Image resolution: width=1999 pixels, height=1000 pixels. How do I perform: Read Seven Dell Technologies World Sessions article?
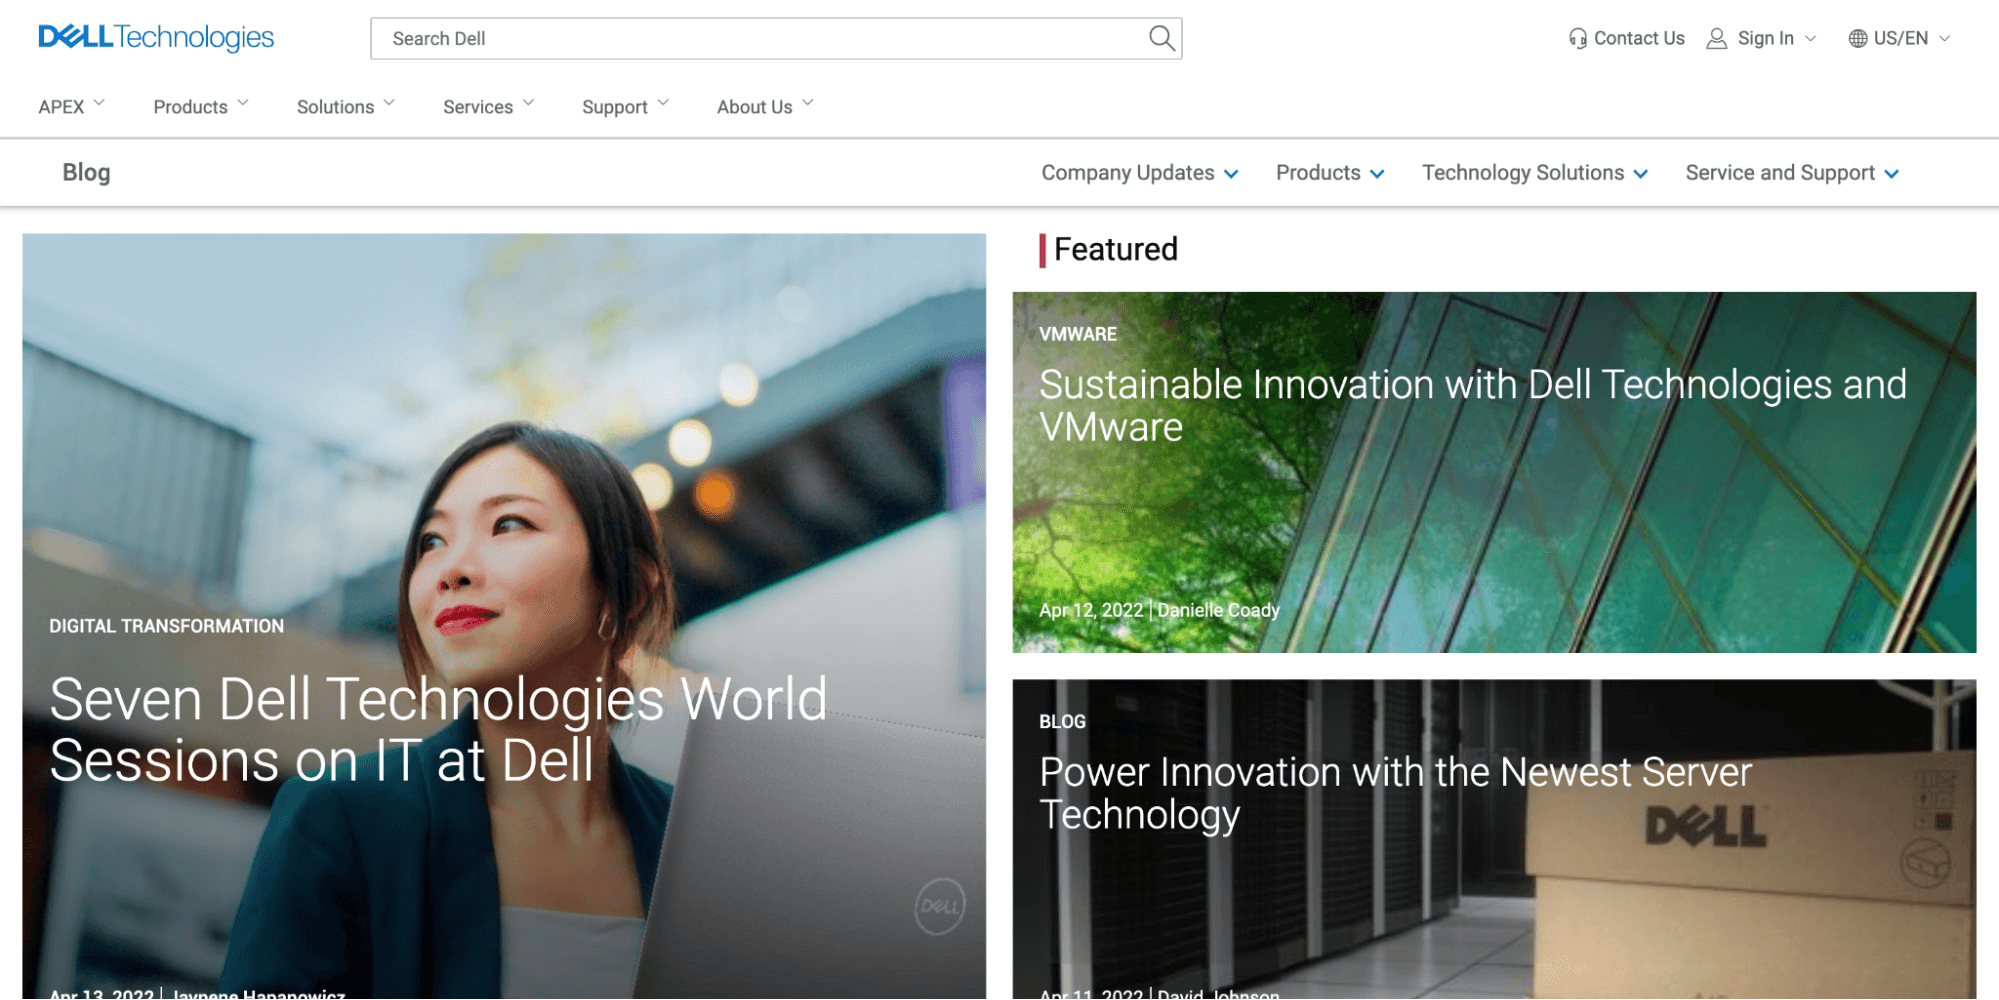tap(438, 729)
